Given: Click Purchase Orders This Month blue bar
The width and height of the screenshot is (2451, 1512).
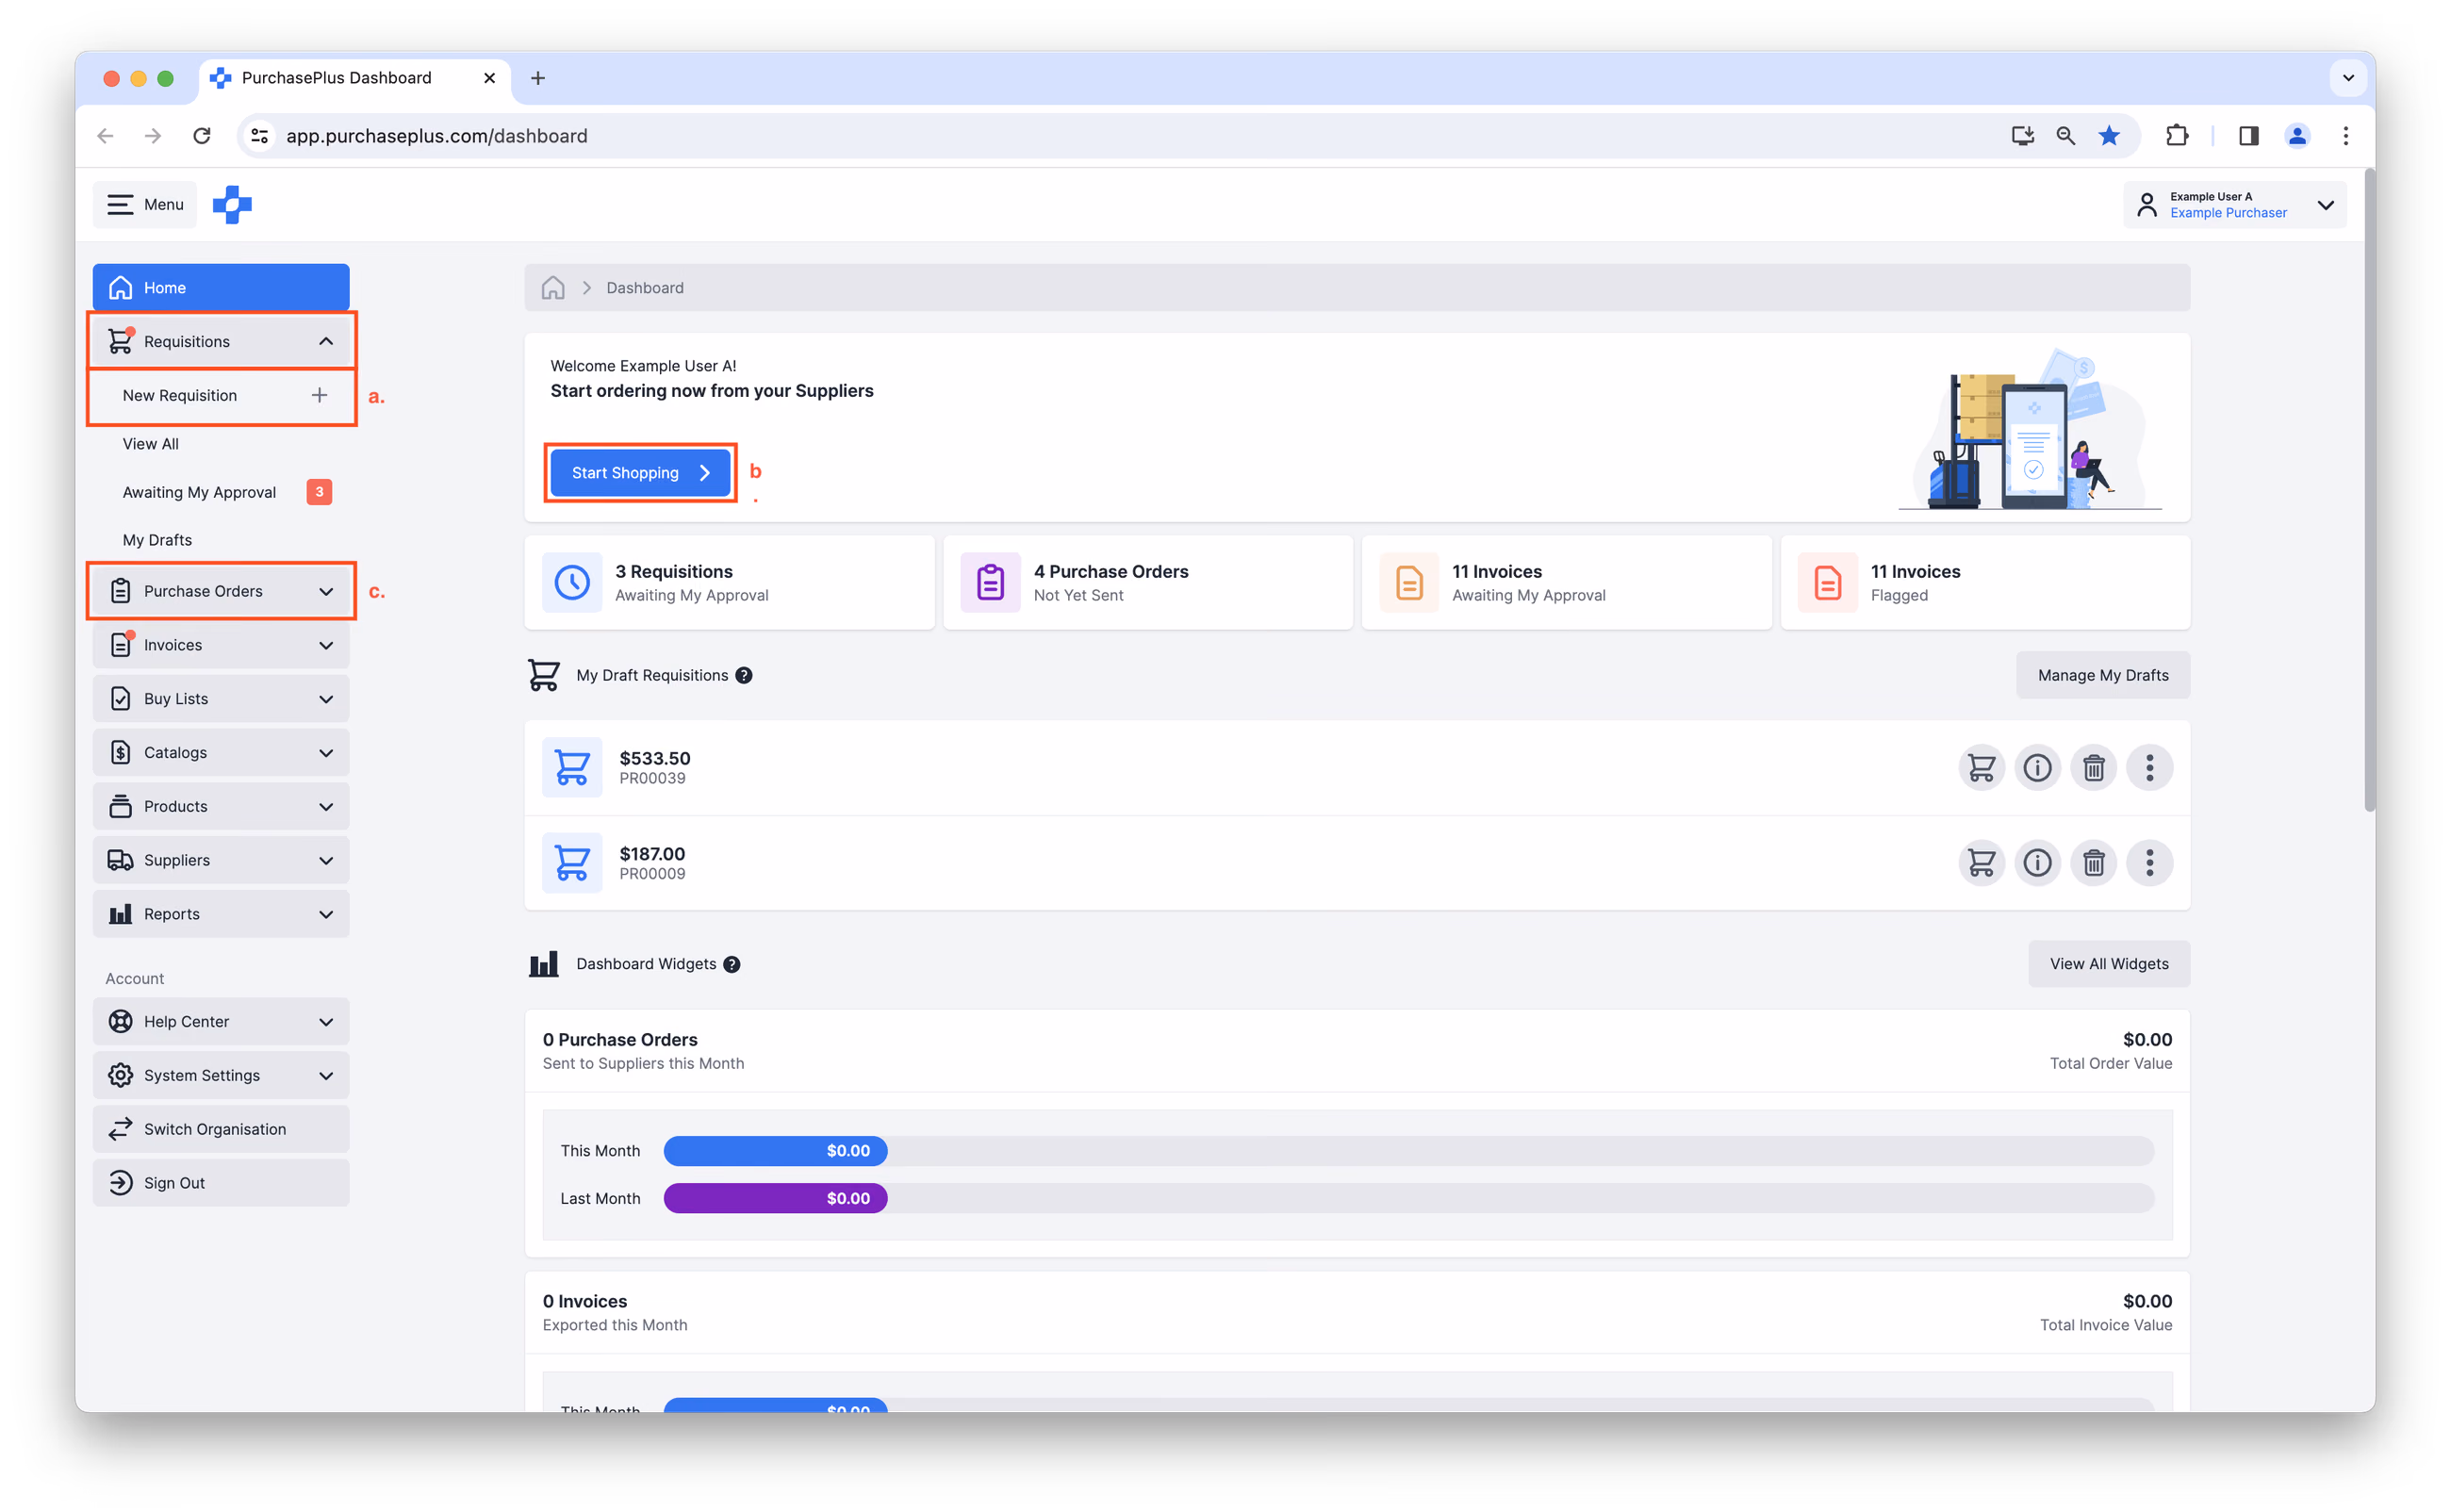Looking at the screenshot, I should [x=775, y=1151].
